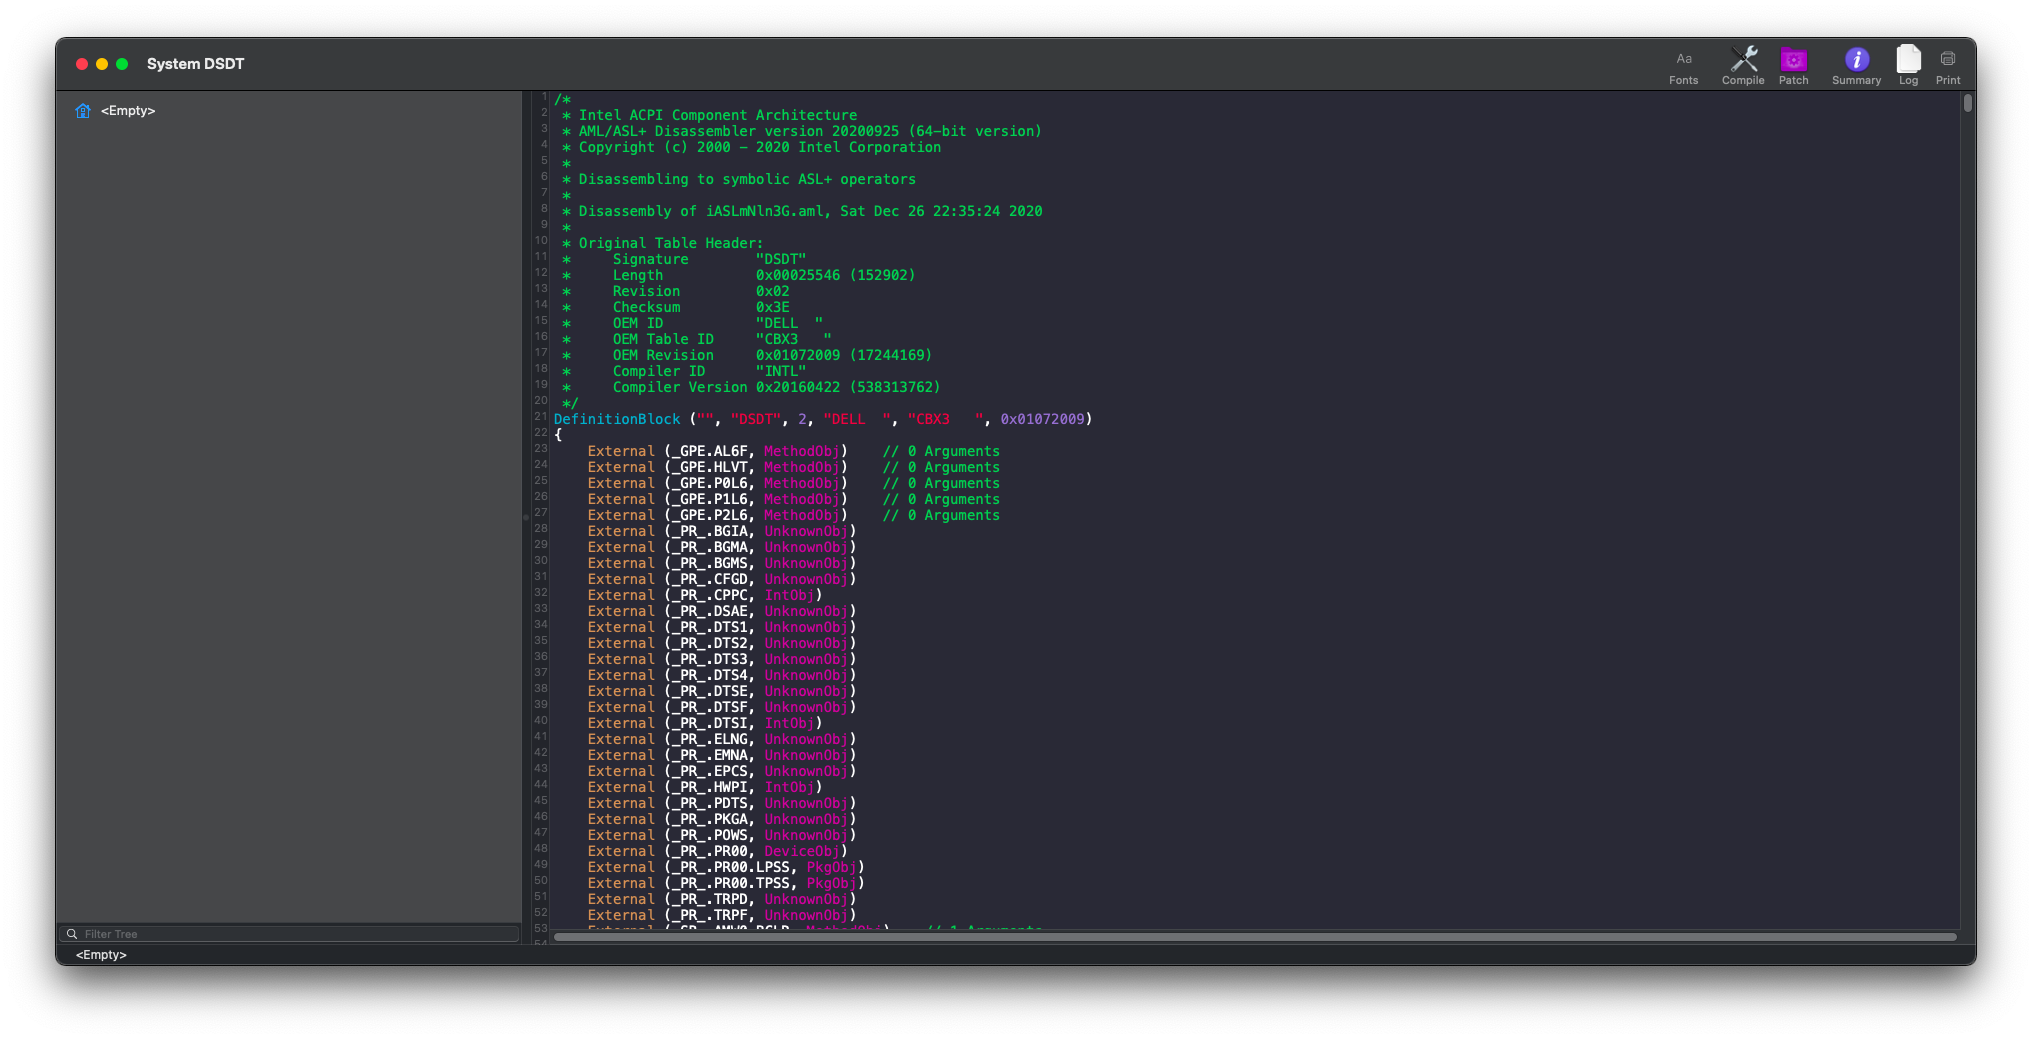
Task: Click the 'Length 0x00025546 (152902)' line
Action: click(738, 275)
